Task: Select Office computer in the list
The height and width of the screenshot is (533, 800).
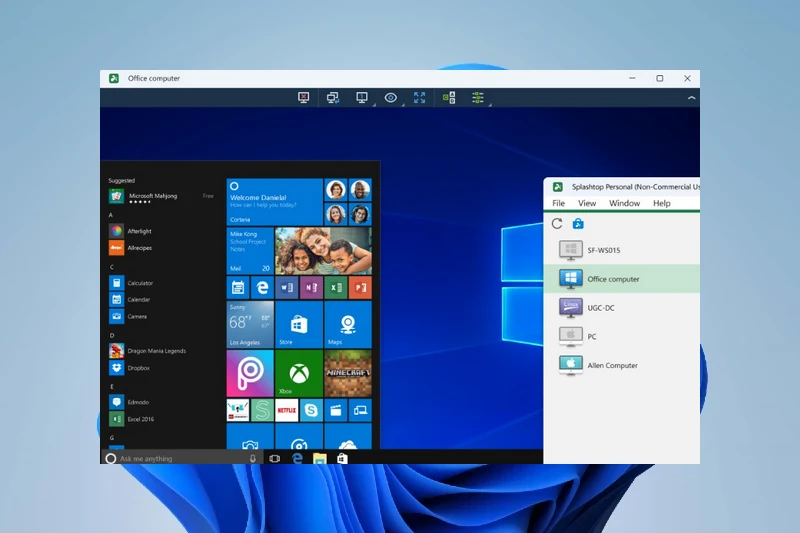Action: click(x=621, y=278)
